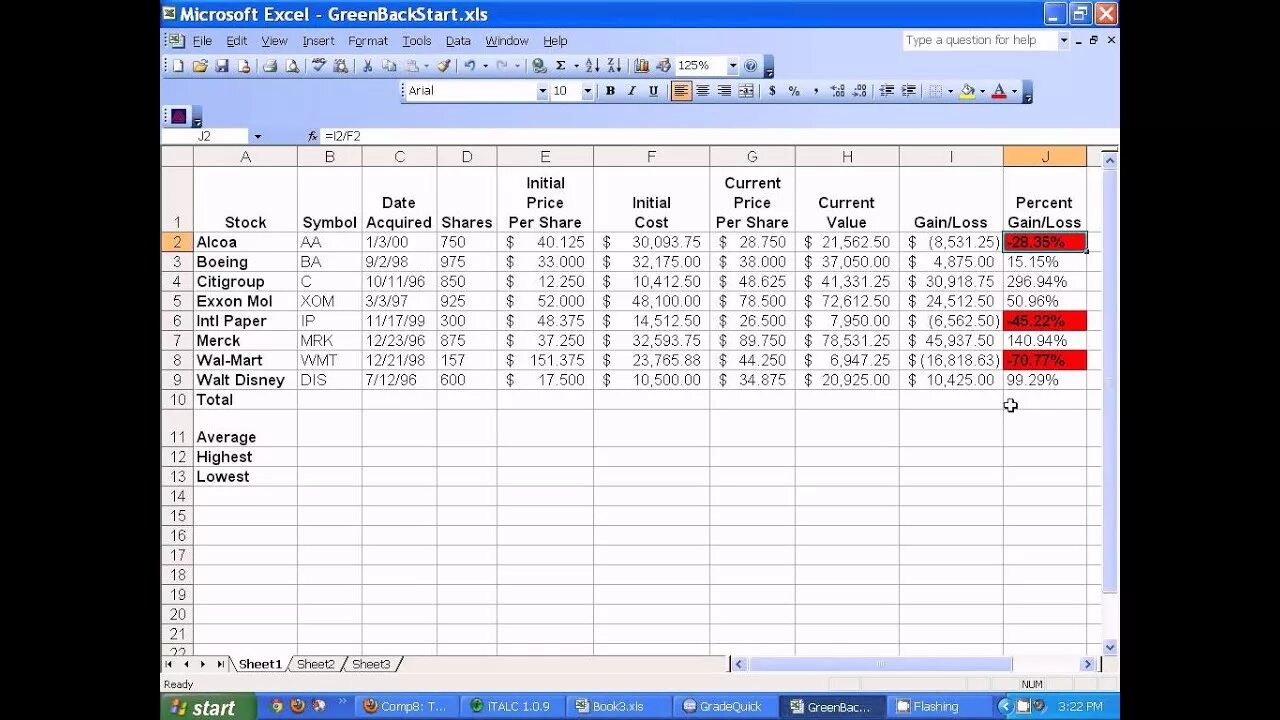Undo the last action
This screenshot has width=1280, height=720.
(x=469, y=66)
